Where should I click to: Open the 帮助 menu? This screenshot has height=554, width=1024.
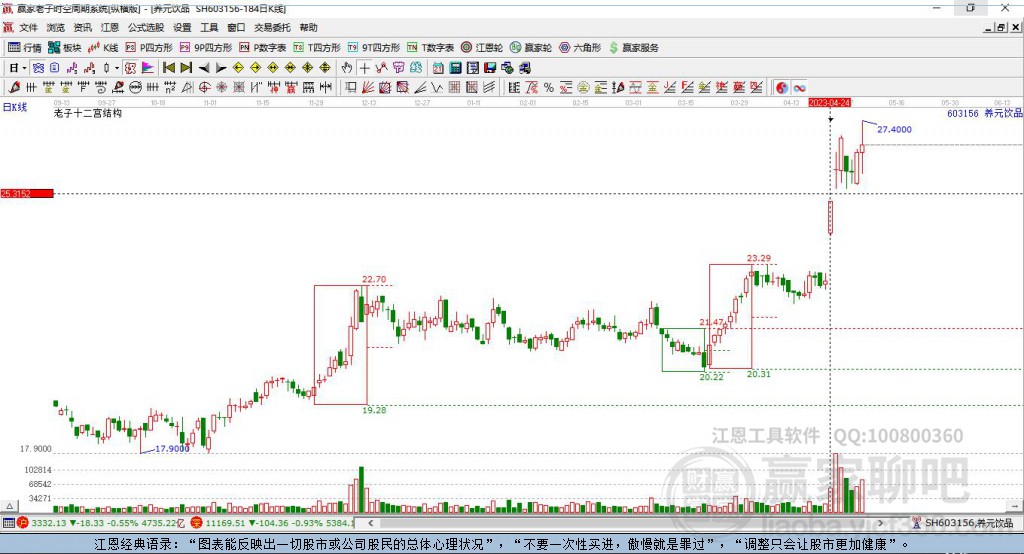(308, 27)
